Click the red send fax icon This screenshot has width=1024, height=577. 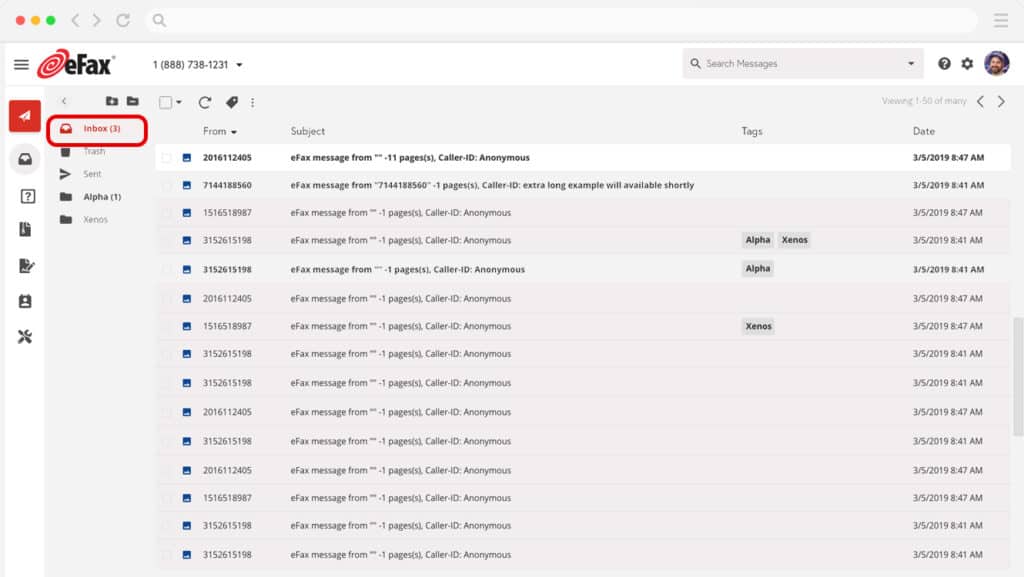(25, 116)
